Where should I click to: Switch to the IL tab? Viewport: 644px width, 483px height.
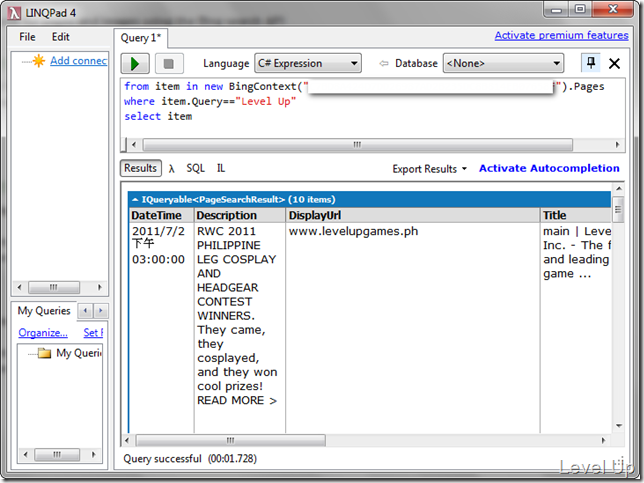click(221, 168)
